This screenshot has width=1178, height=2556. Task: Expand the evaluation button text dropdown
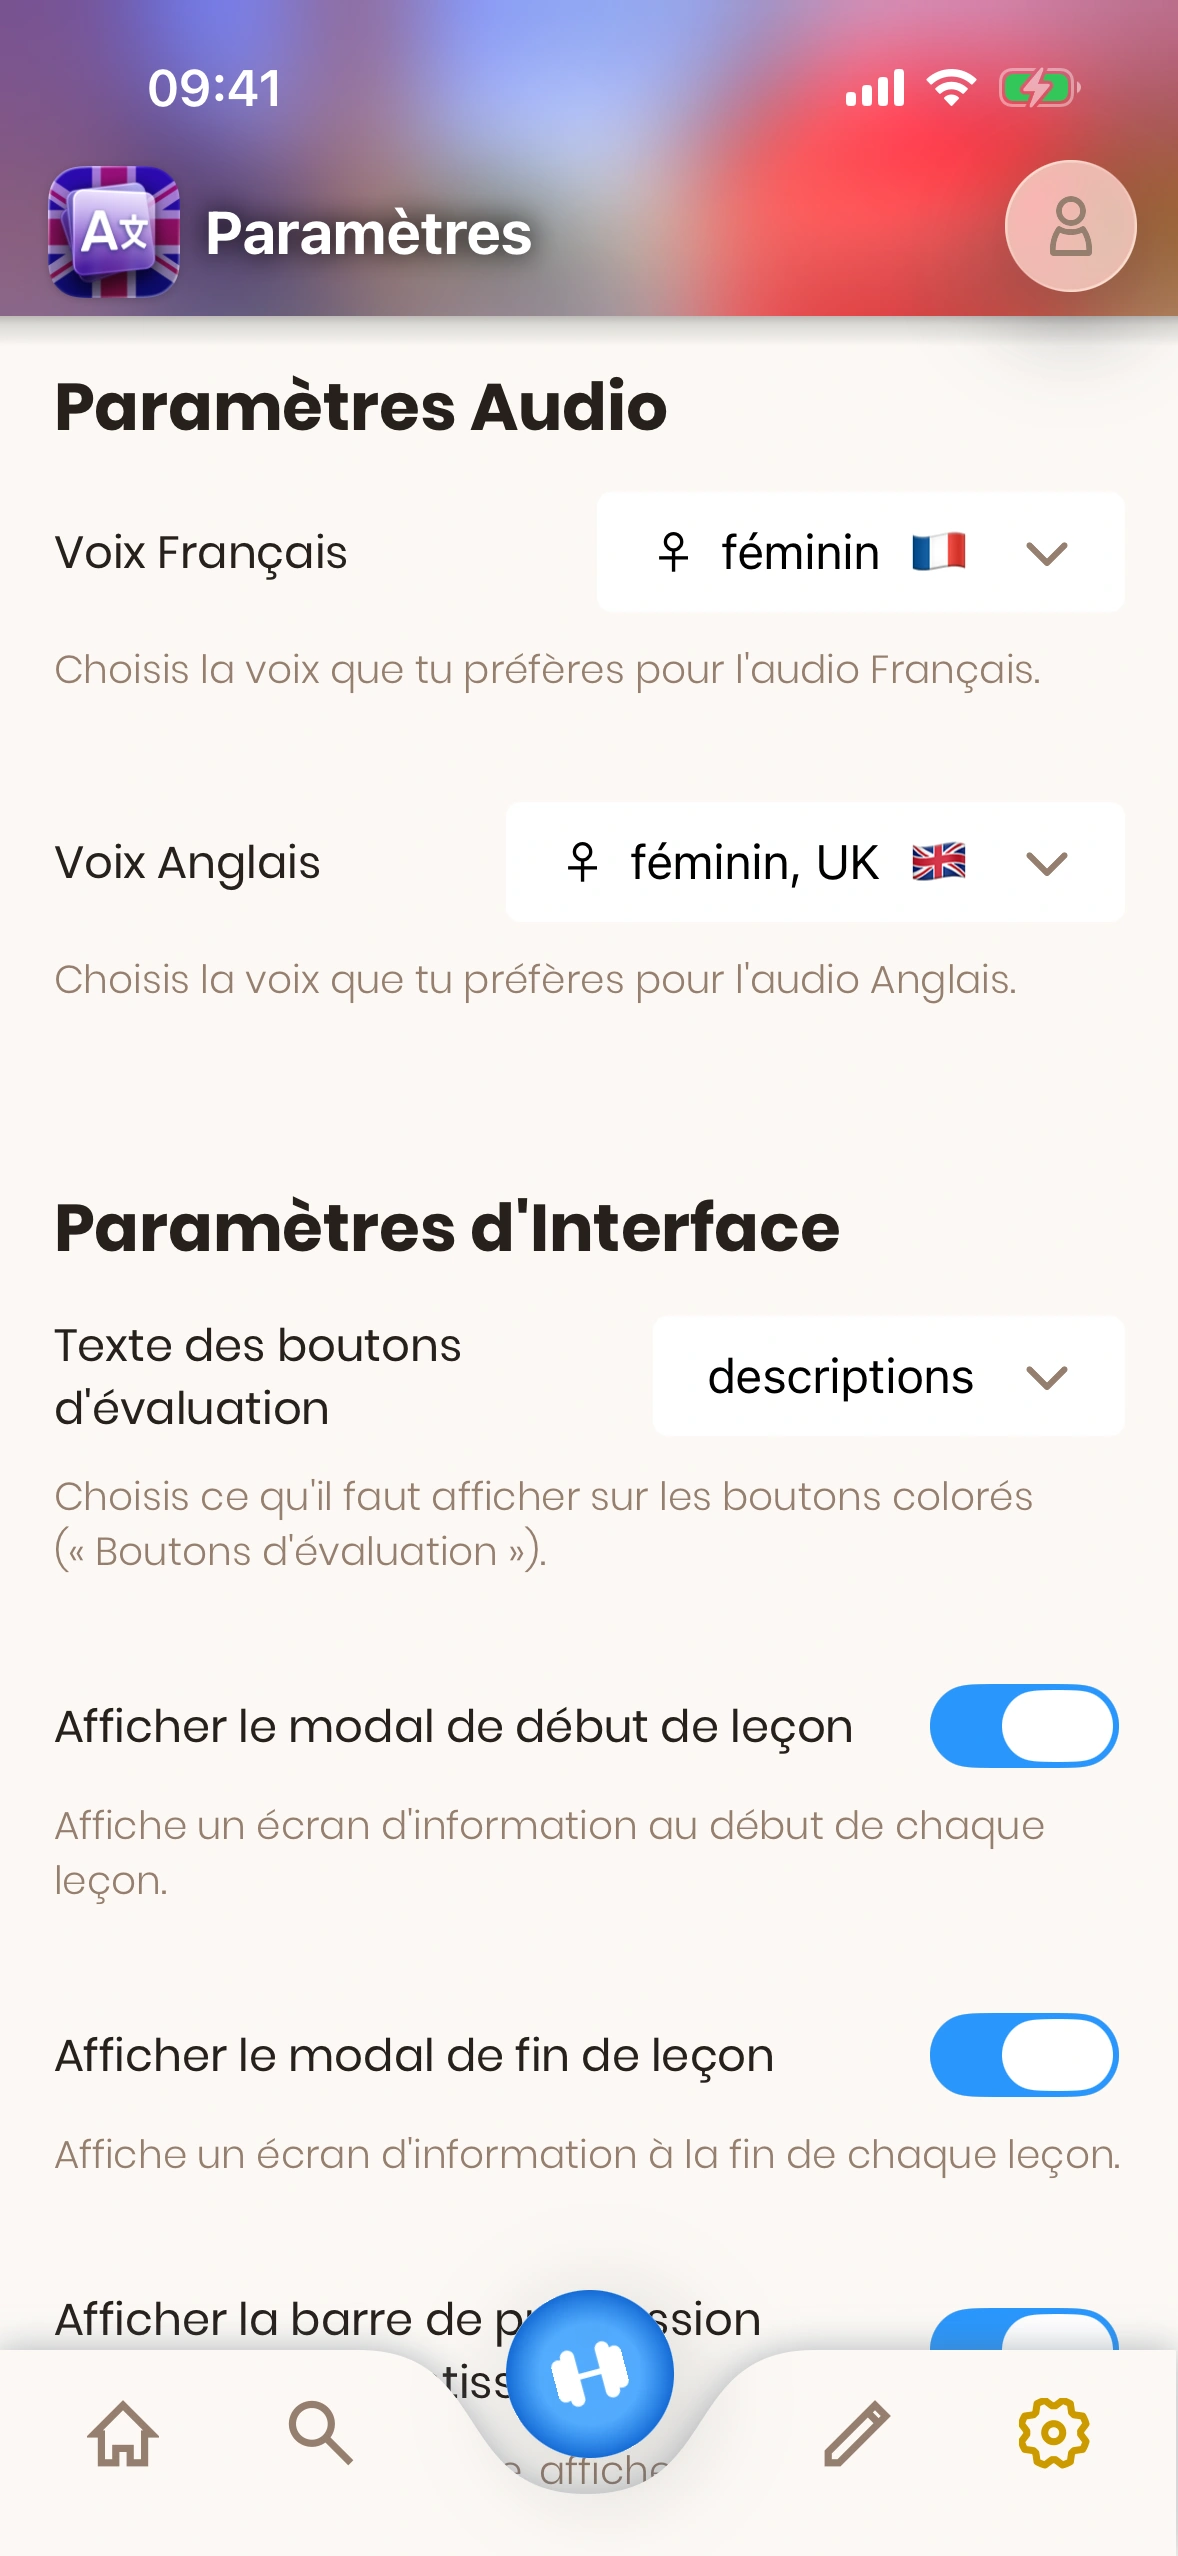tap(888, 1377)
